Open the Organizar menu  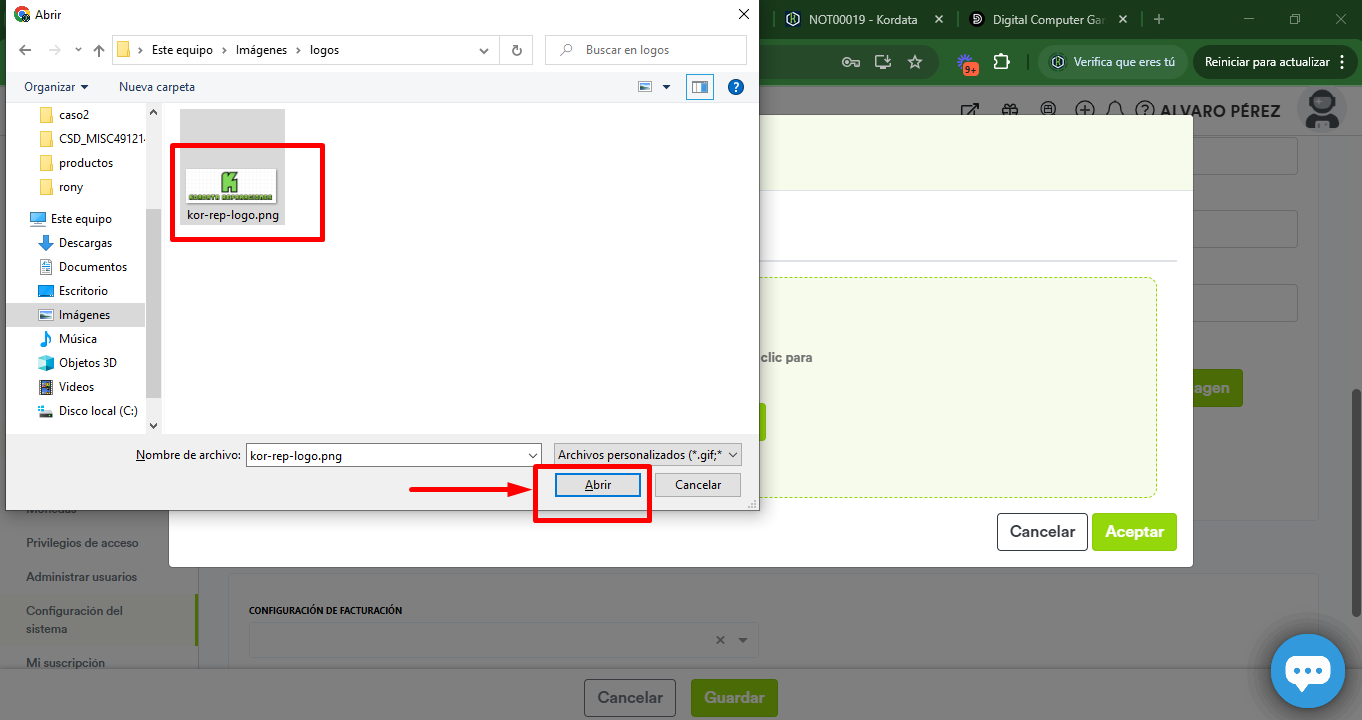coord(56,87)
